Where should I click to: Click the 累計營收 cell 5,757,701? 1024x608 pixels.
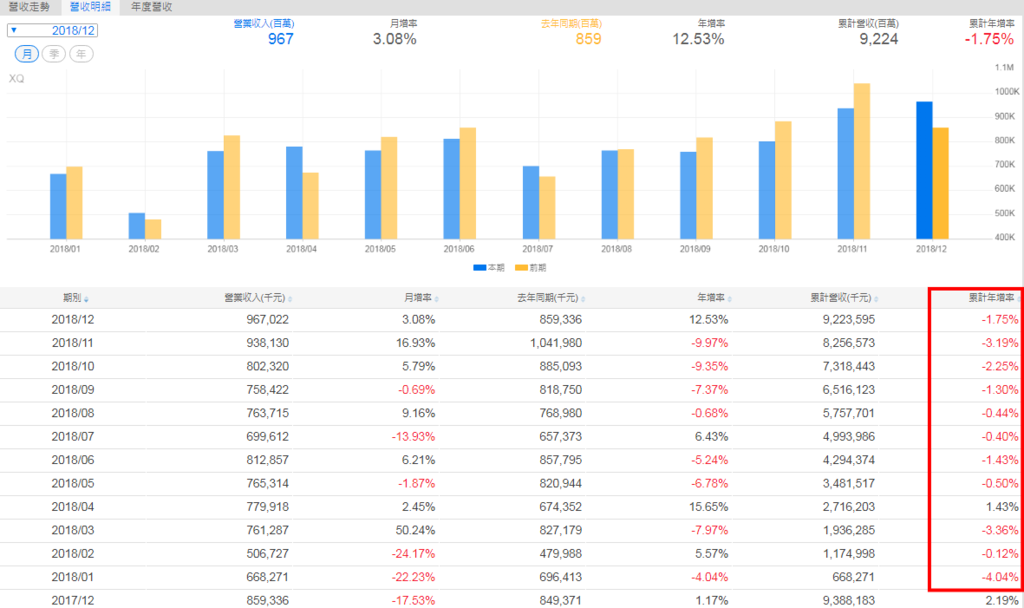point(848,413)
